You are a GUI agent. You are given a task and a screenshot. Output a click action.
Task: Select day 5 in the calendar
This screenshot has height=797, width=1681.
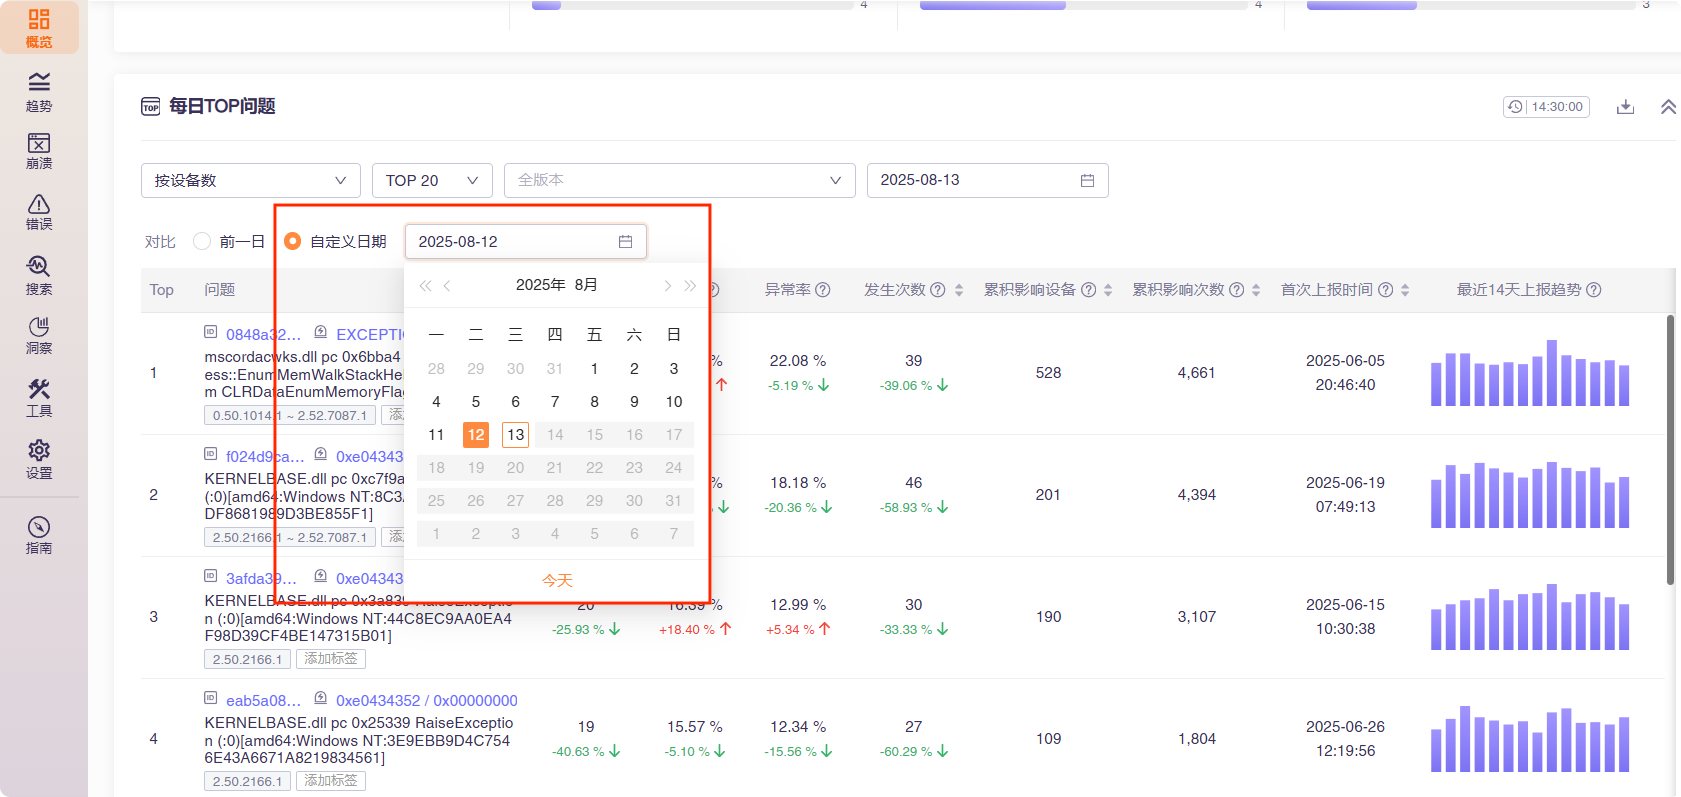click(x=476, y=401)
